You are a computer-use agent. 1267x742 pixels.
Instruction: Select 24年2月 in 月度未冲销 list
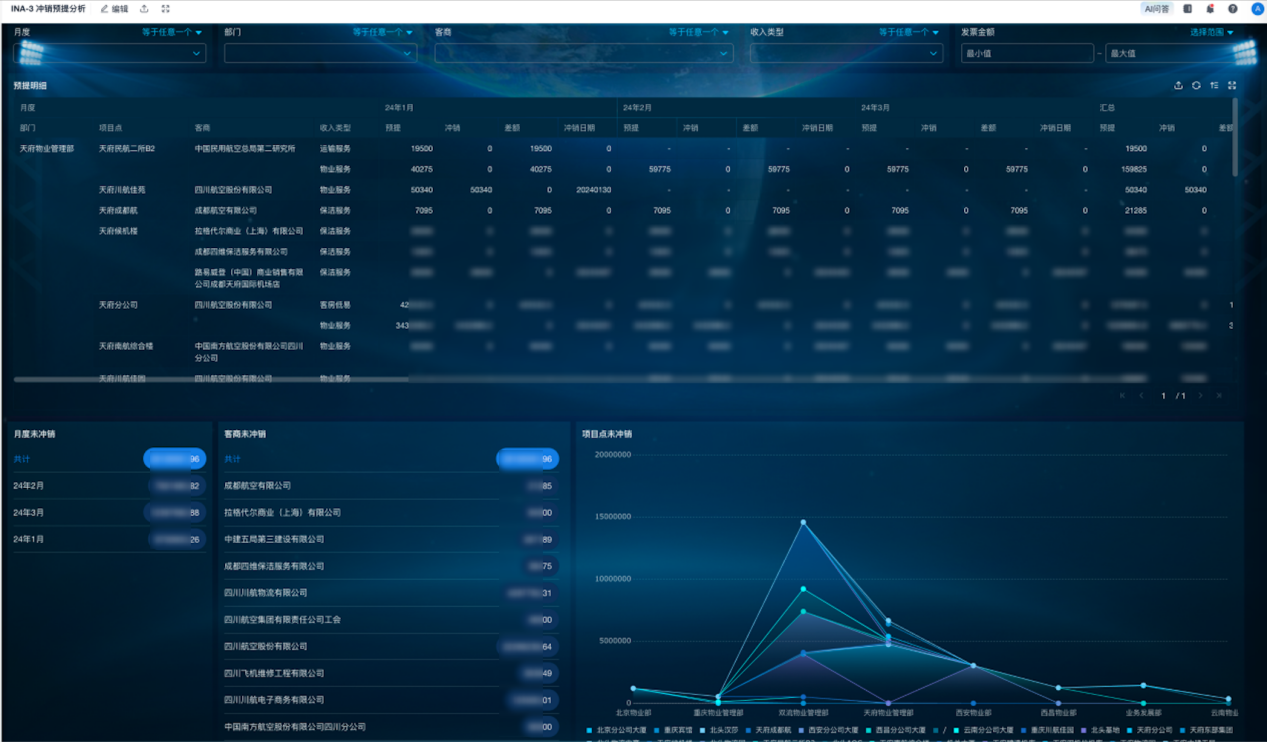click(29, 486)
